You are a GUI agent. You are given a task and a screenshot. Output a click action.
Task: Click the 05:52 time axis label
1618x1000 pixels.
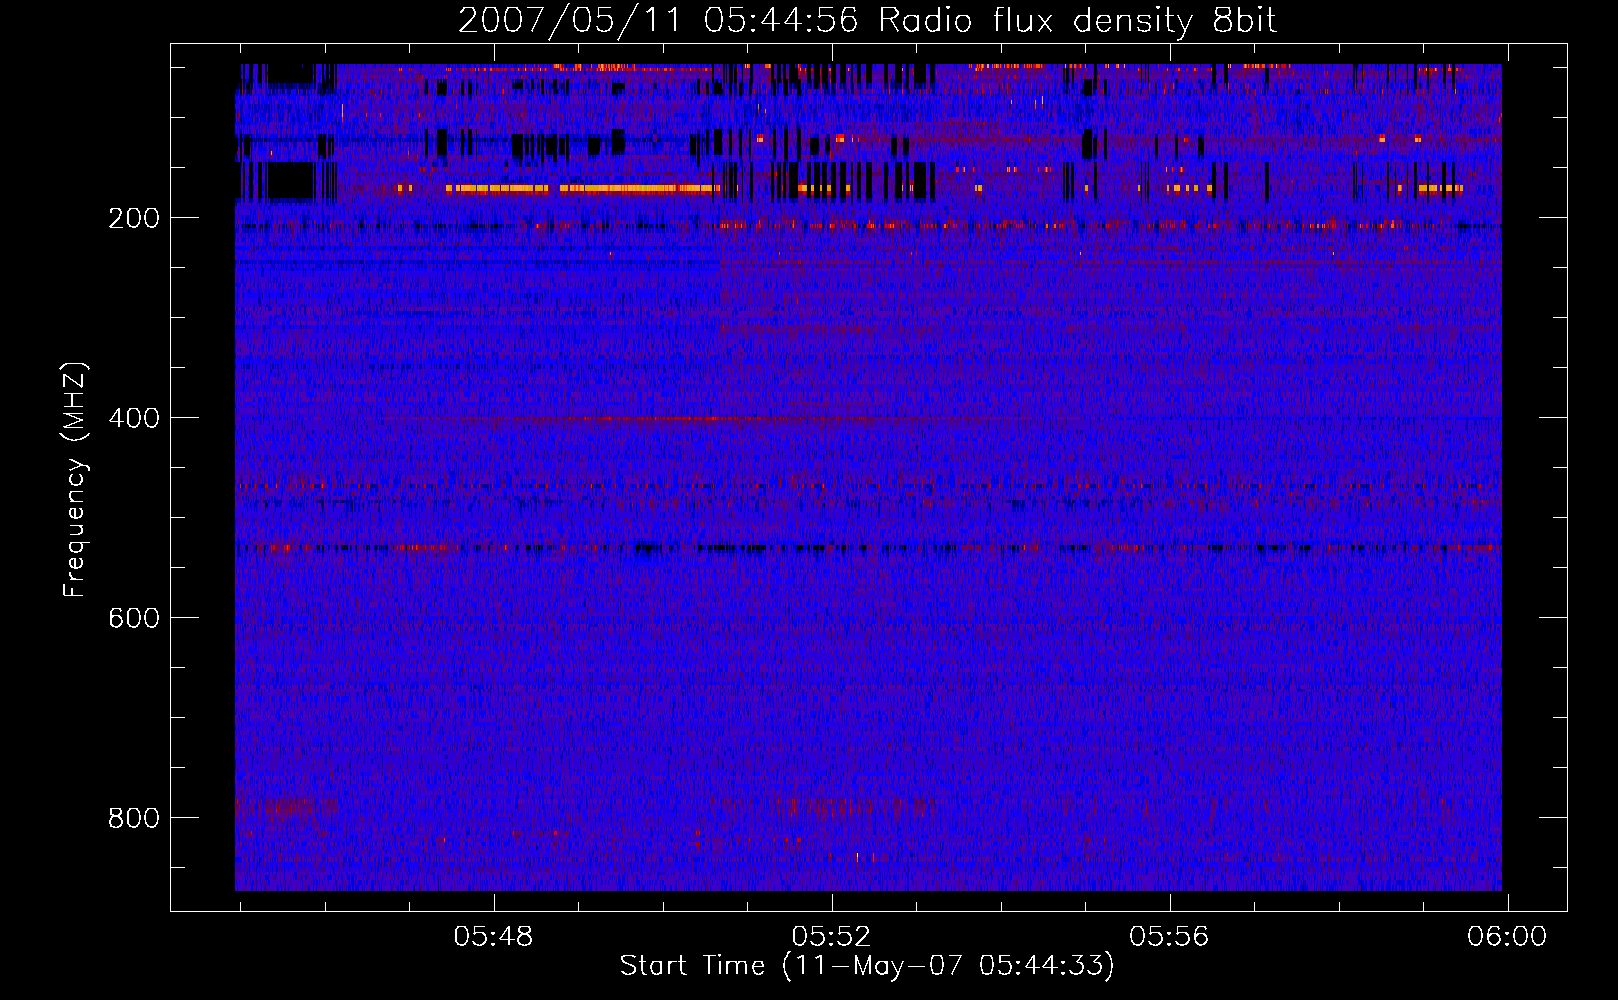click(831, 936)
